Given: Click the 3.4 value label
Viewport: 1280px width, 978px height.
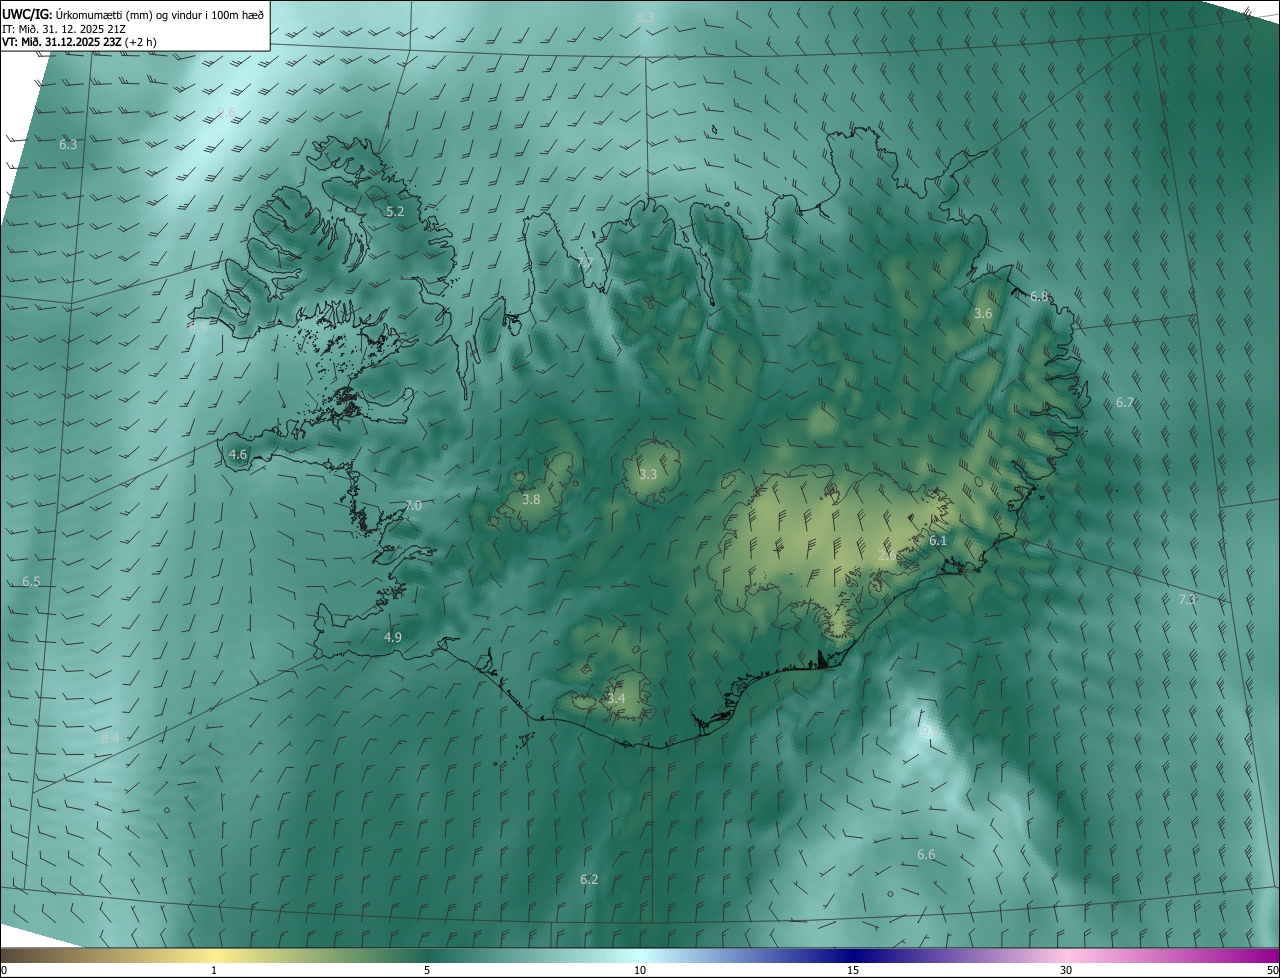Looking at the screenshot, I should 616,698.
